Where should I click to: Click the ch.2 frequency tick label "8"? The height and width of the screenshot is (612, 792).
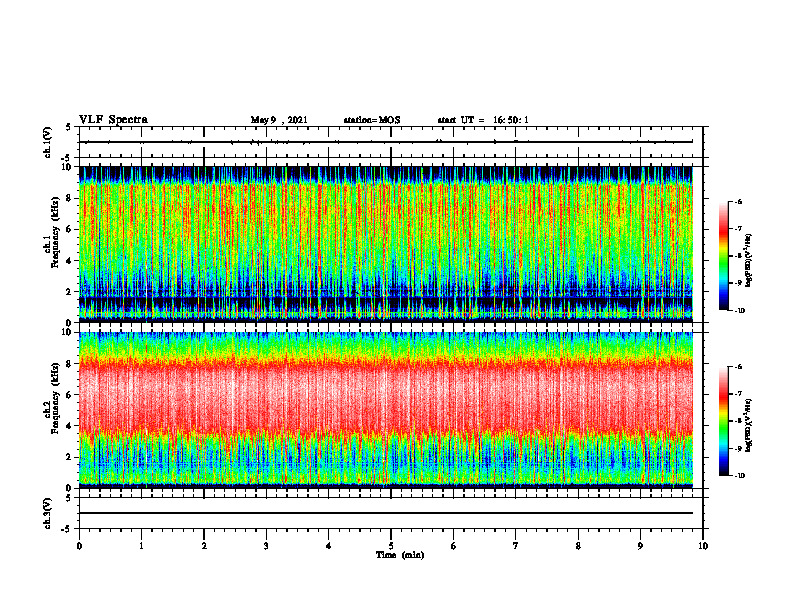click(x=70, y=364)
